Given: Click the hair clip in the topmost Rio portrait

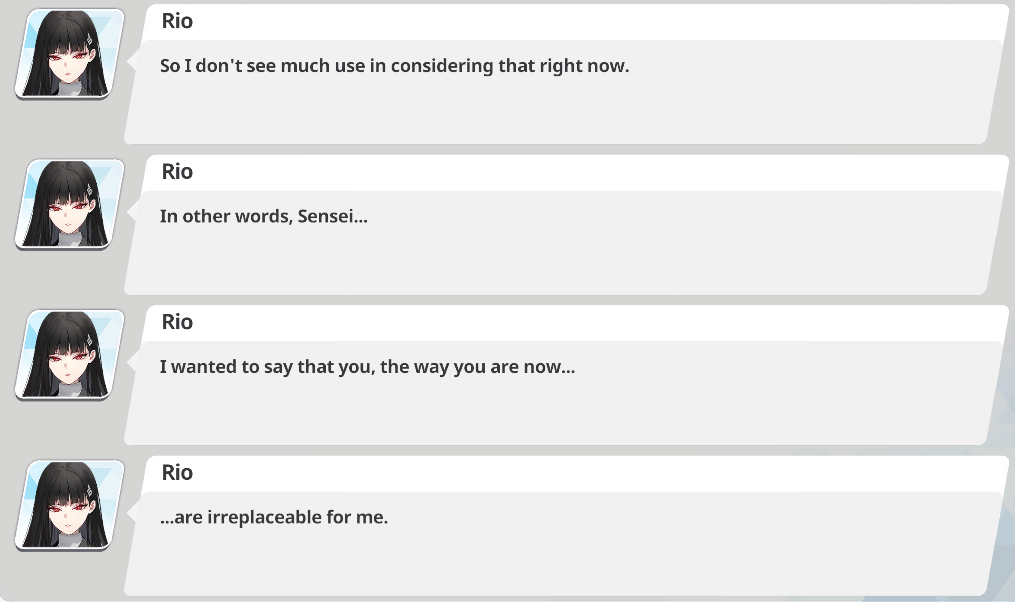Looking at the screenshot, I should click(x=90, y=40).
